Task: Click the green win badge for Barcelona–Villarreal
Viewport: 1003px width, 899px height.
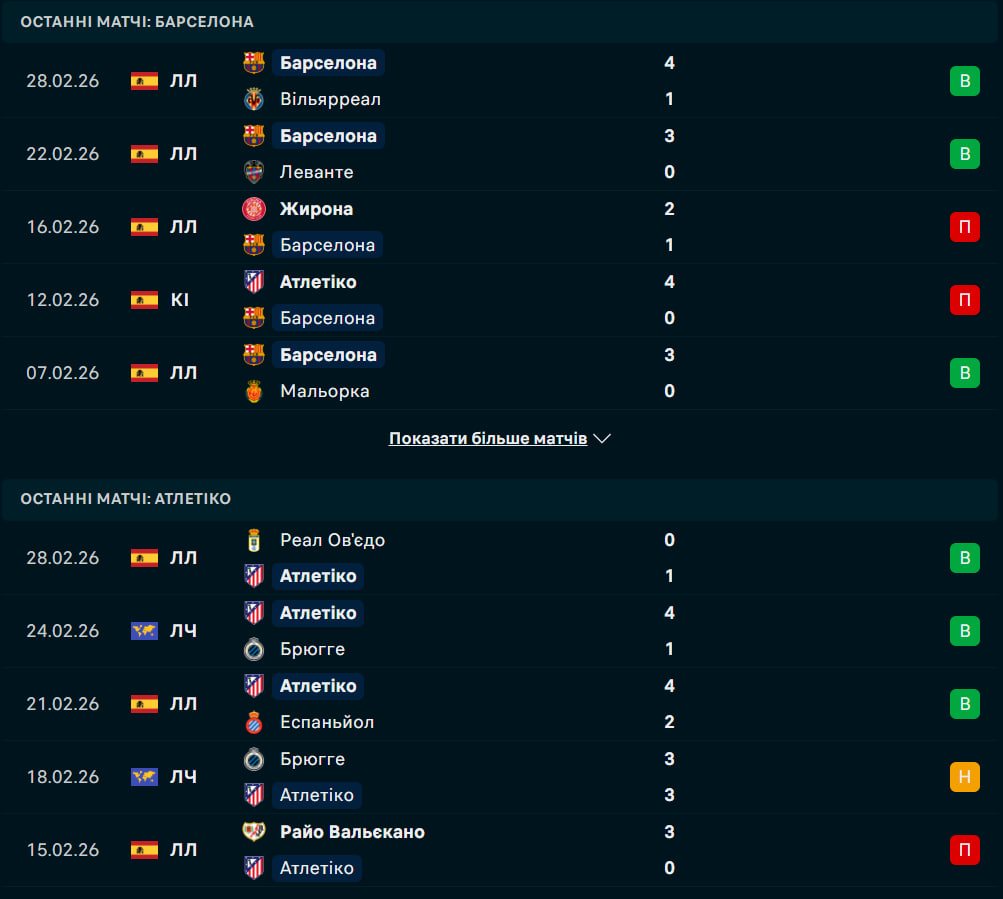Action: point(964,81)
